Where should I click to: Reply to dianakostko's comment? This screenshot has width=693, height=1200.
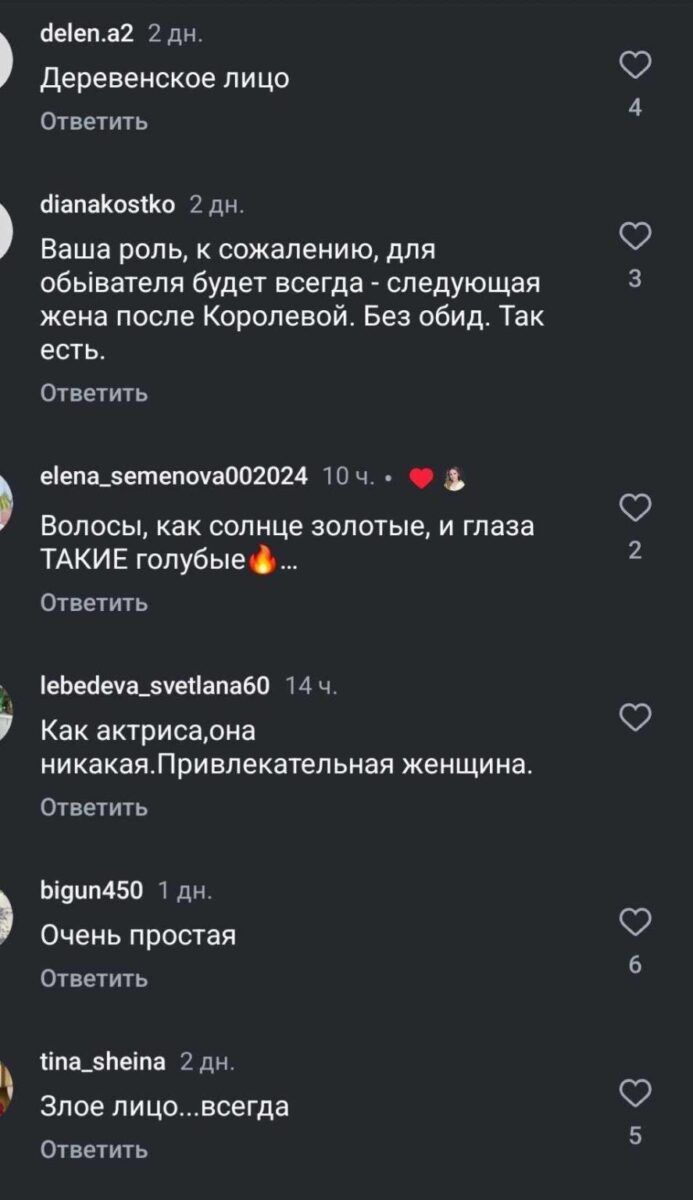[x=94, y=394]
